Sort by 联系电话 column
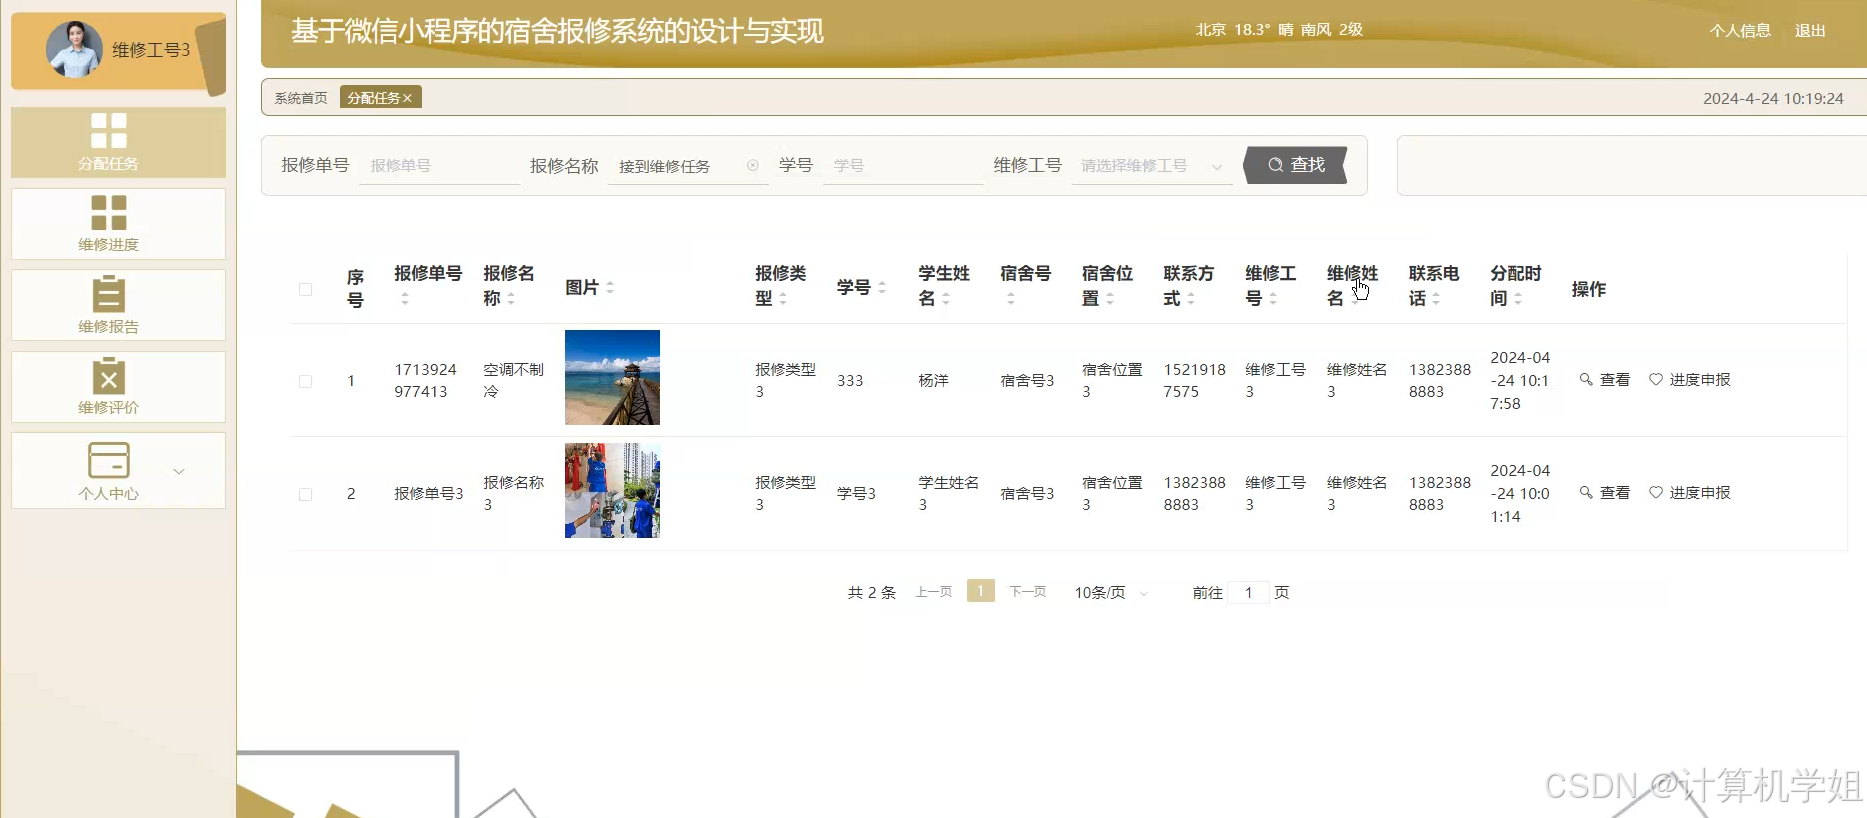 (x=1436, y=298)
